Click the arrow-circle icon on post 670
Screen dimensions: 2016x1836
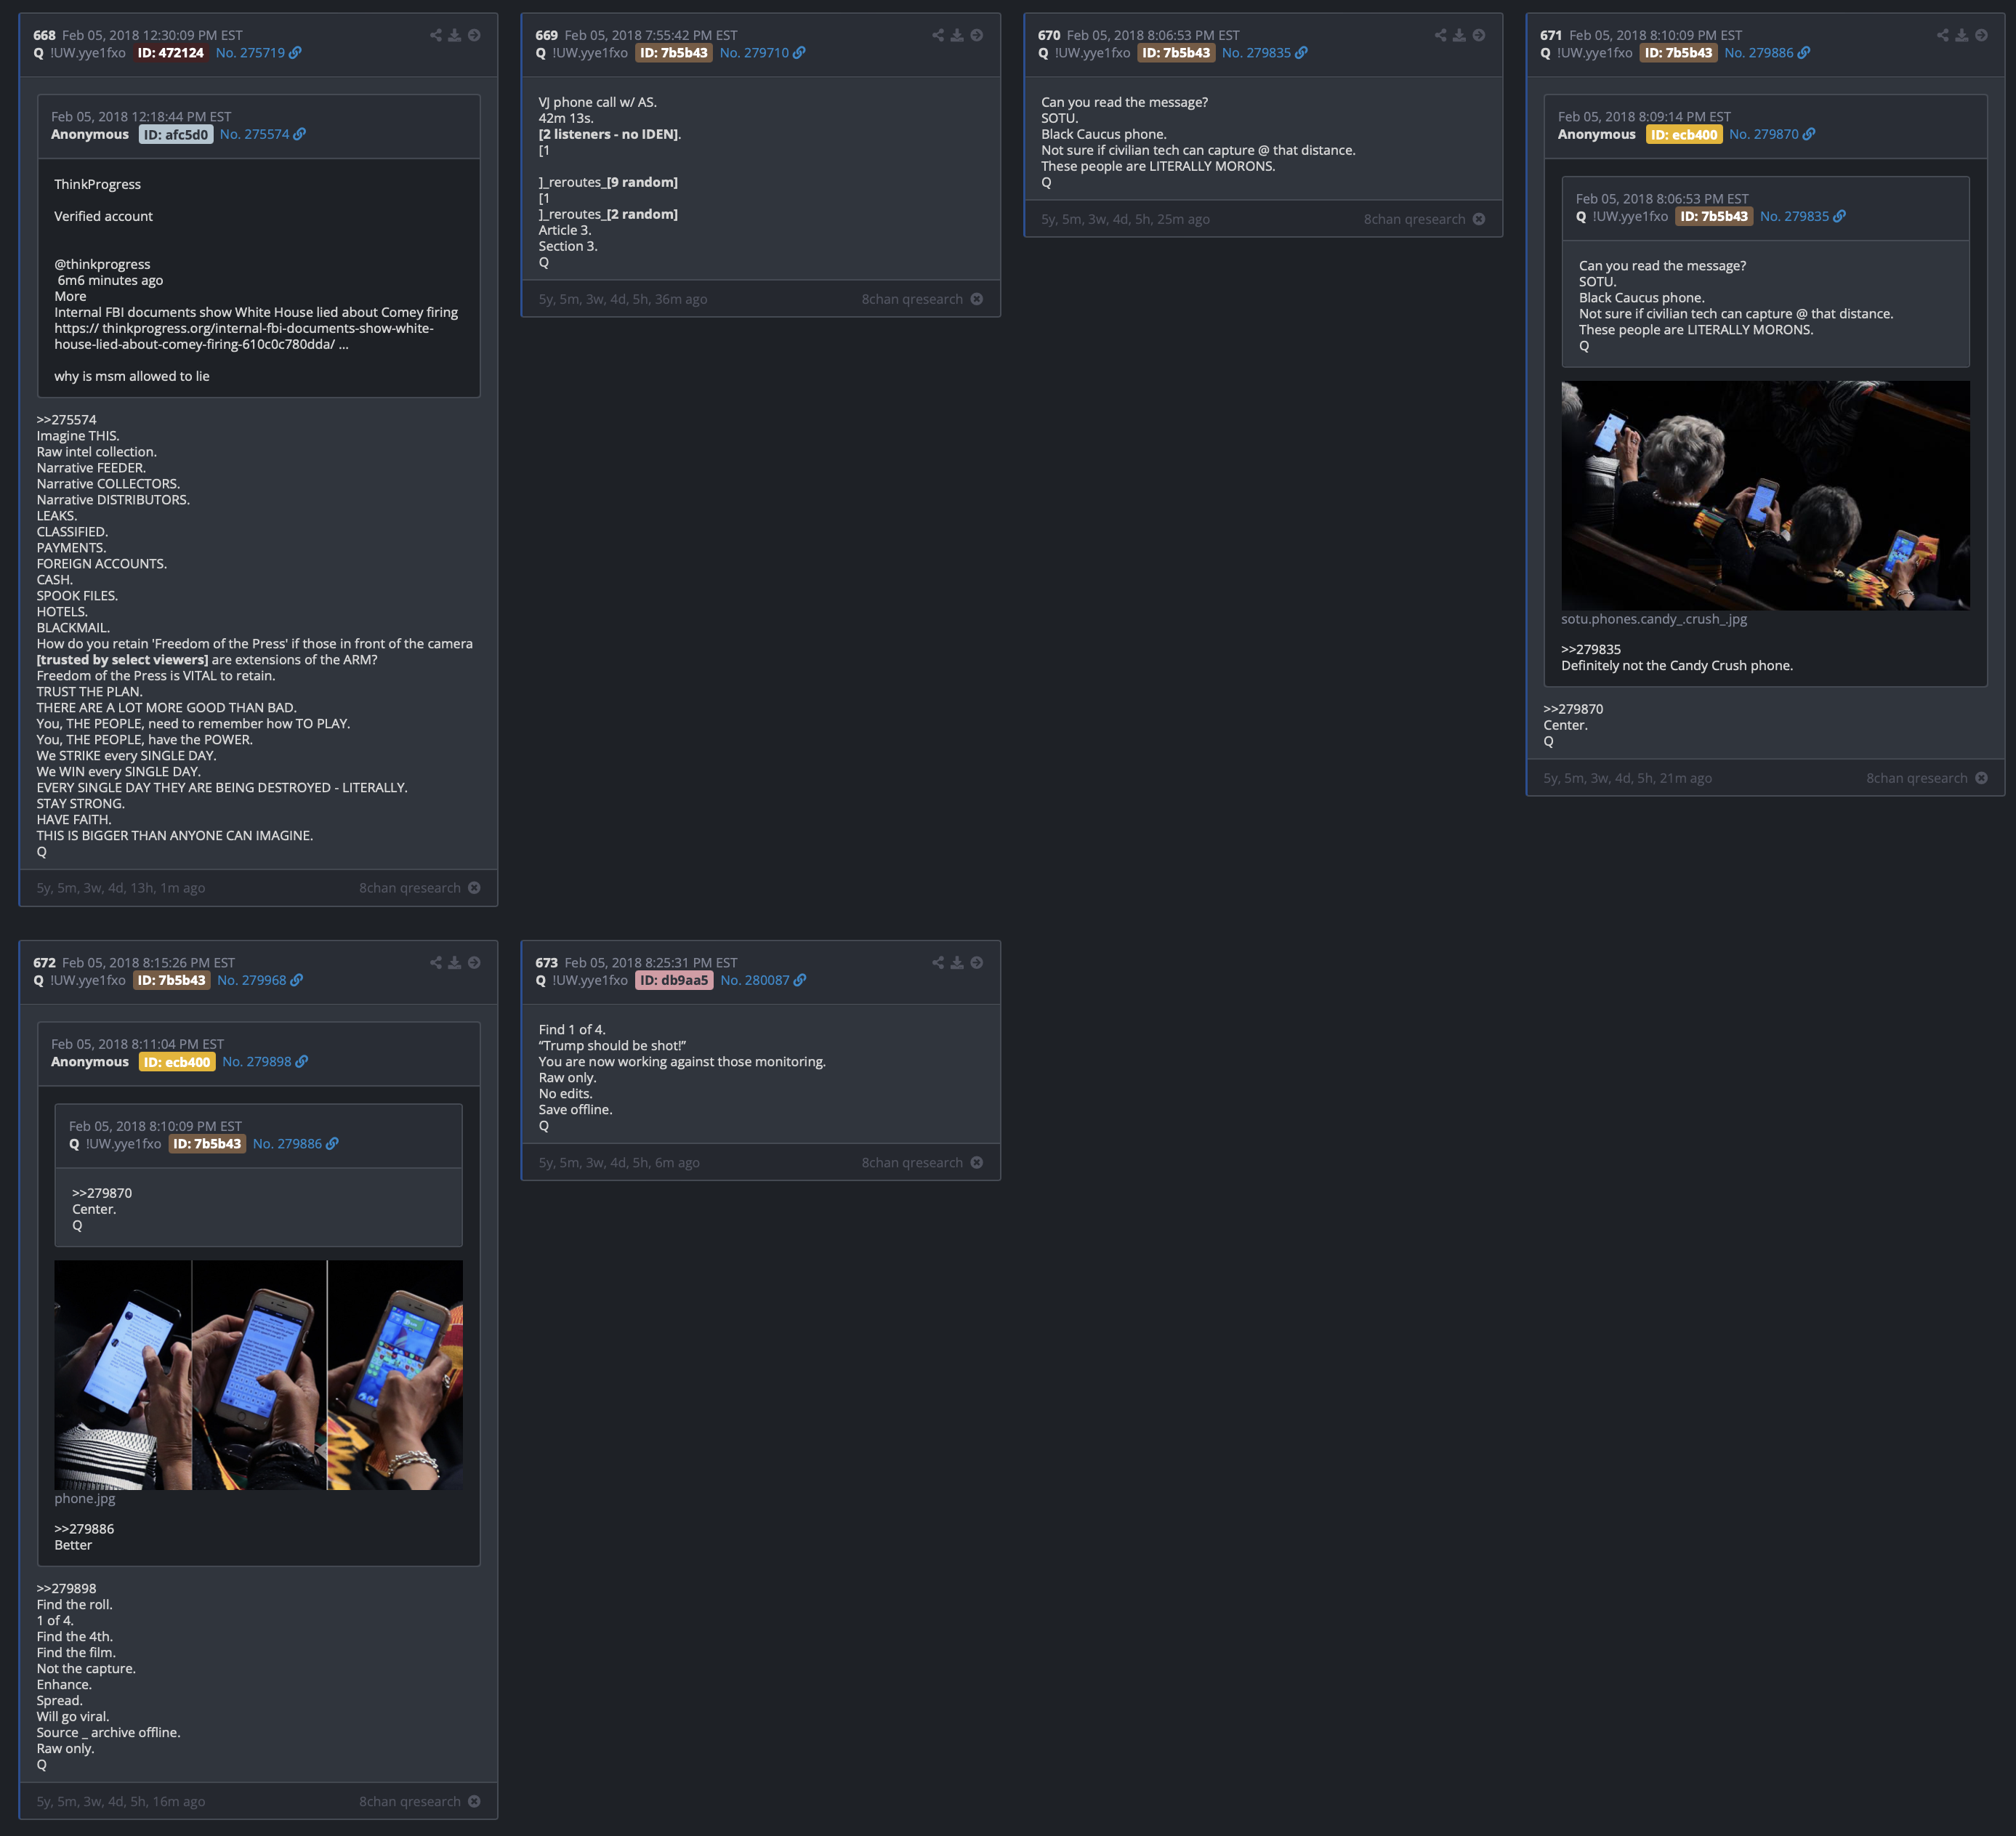1479,35
